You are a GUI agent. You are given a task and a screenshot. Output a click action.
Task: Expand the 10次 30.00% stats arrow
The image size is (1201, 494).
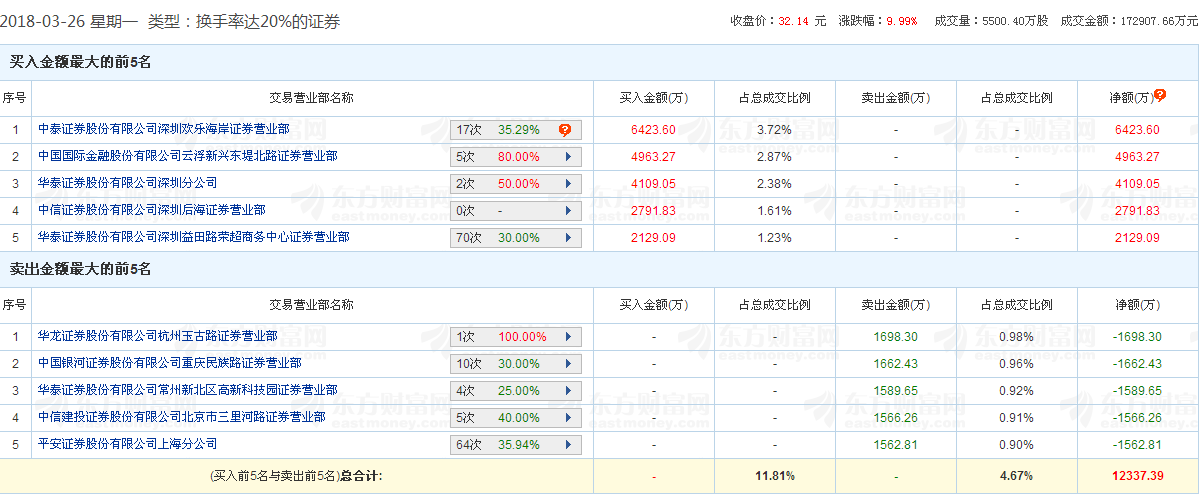(x=568, y=364)
